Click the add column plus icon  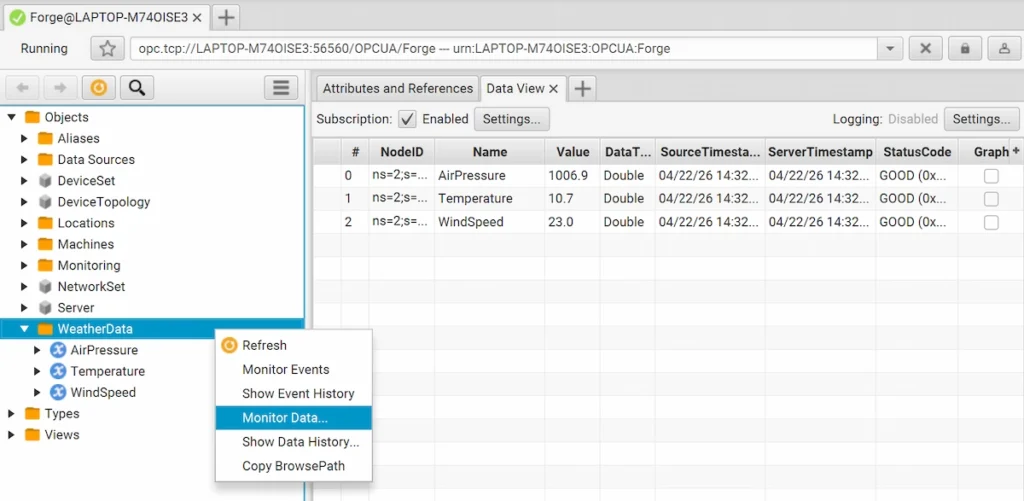click(1016, 151)
